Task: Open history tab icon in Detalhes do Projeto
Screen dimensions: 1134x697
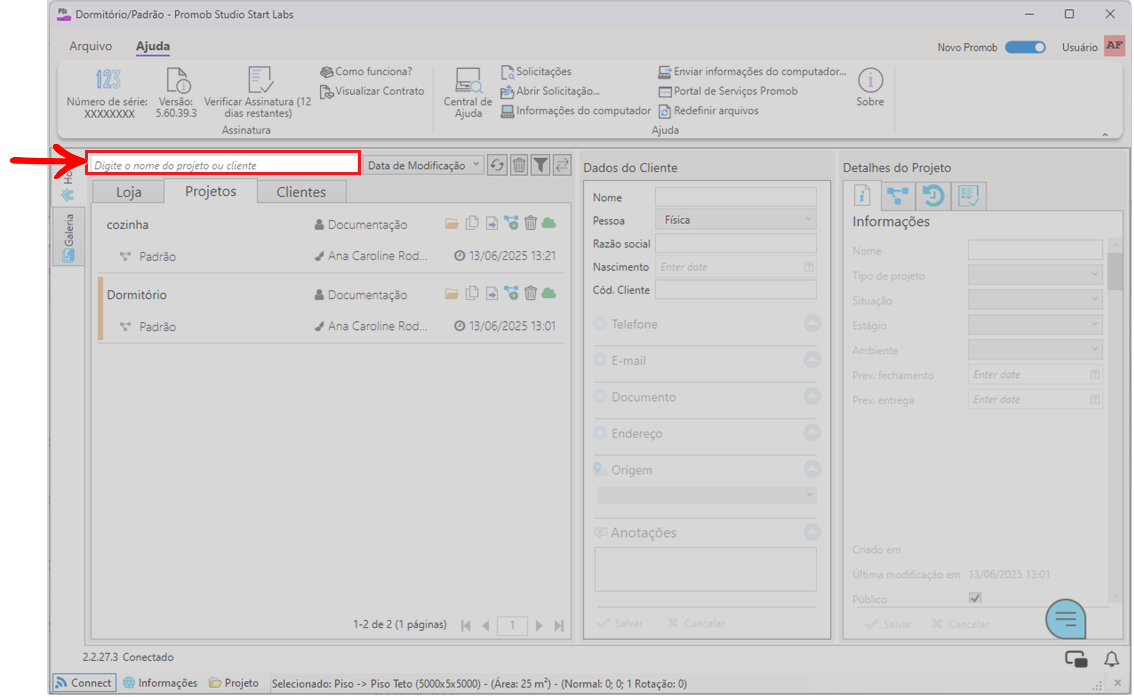Action: point(933,196)
